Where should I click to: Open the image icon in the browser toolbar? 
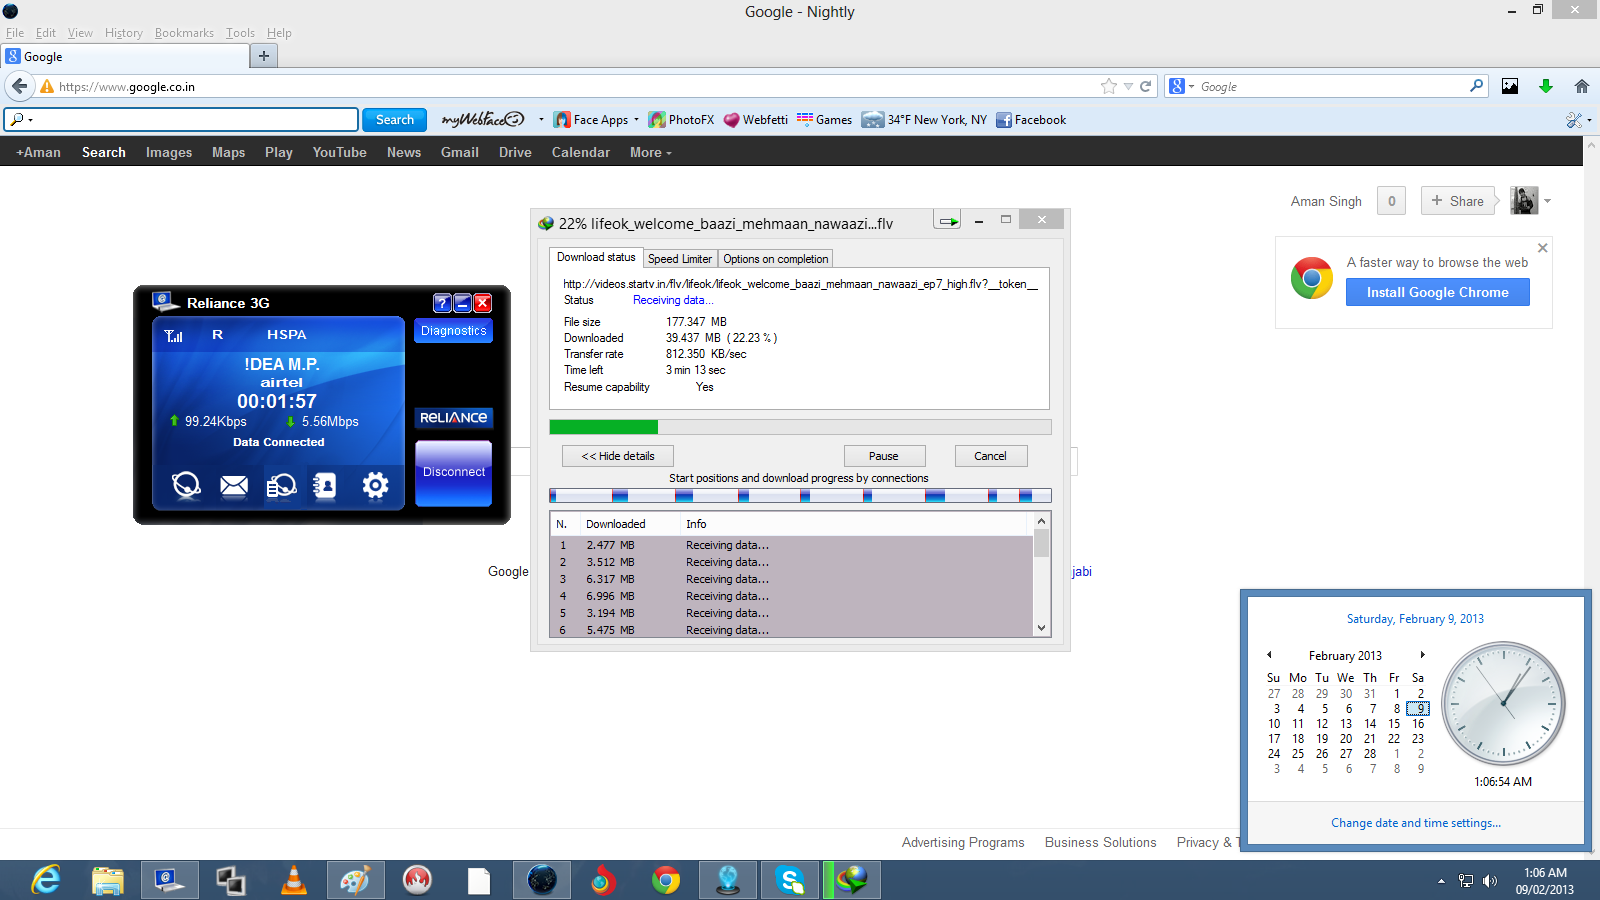(1510, 86)
